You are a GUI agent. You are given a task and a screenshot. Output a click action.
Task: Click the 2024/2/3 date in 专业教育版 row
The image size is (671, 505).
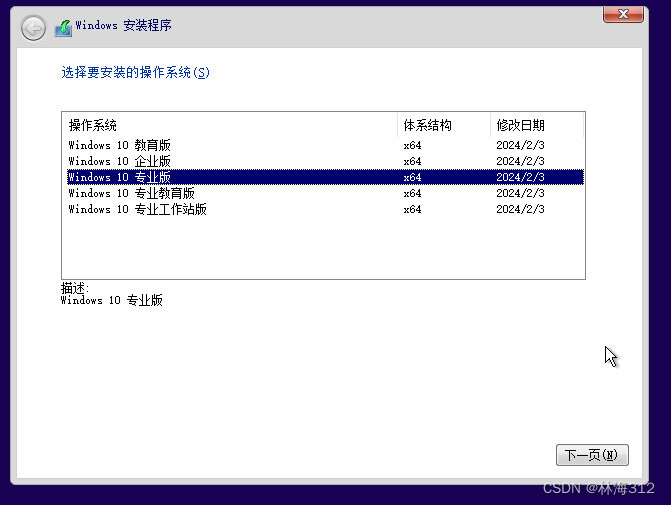520,193
